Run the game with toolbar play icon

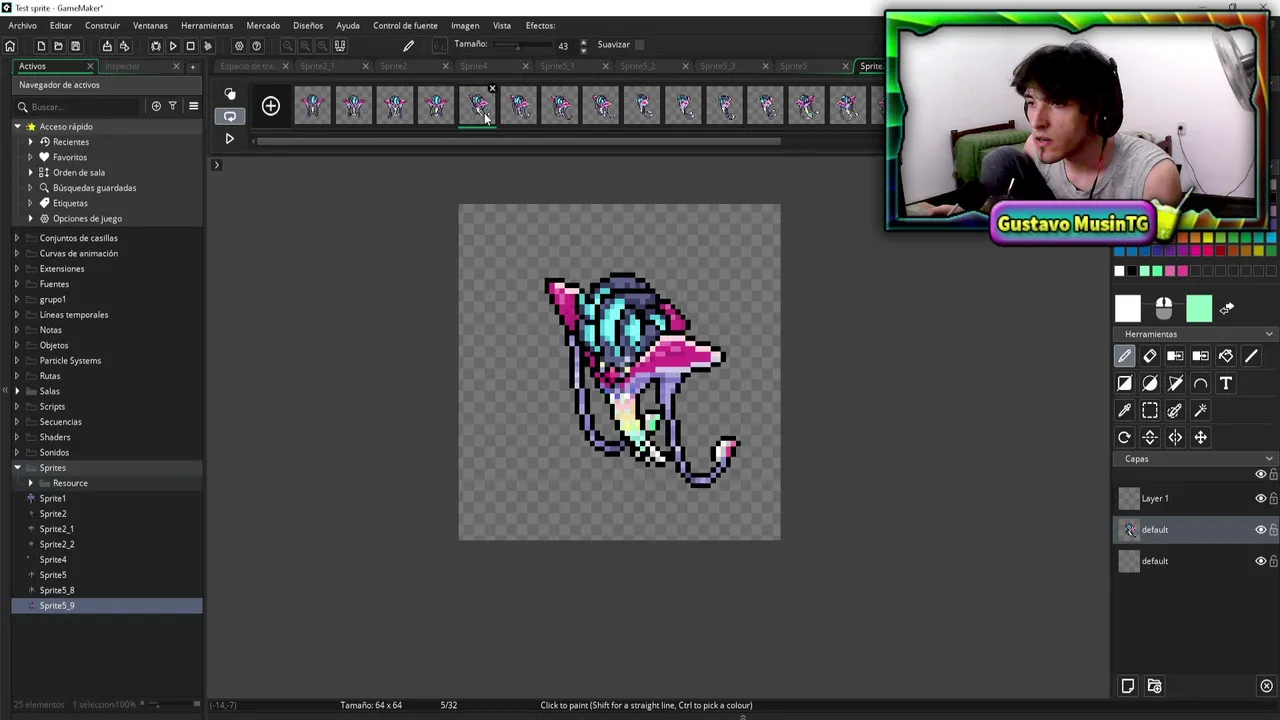click(173, 46)
